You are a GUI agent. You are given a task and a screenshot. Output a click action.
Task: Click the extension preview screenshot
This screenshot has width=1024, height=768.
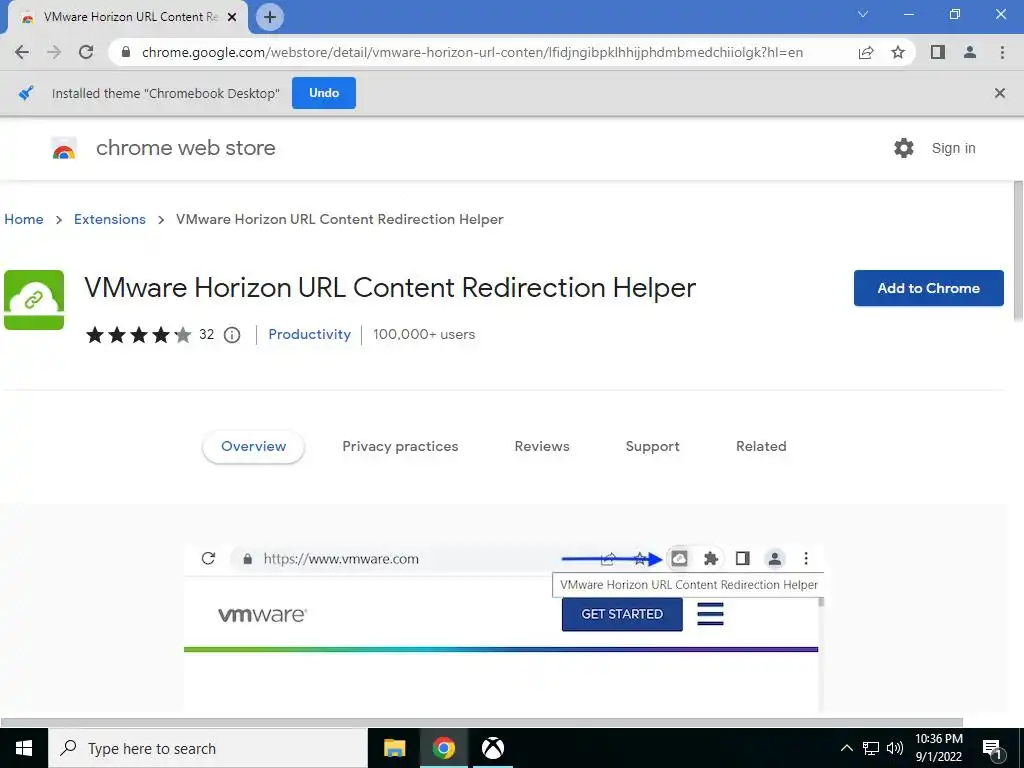click(x=504, y=627)
